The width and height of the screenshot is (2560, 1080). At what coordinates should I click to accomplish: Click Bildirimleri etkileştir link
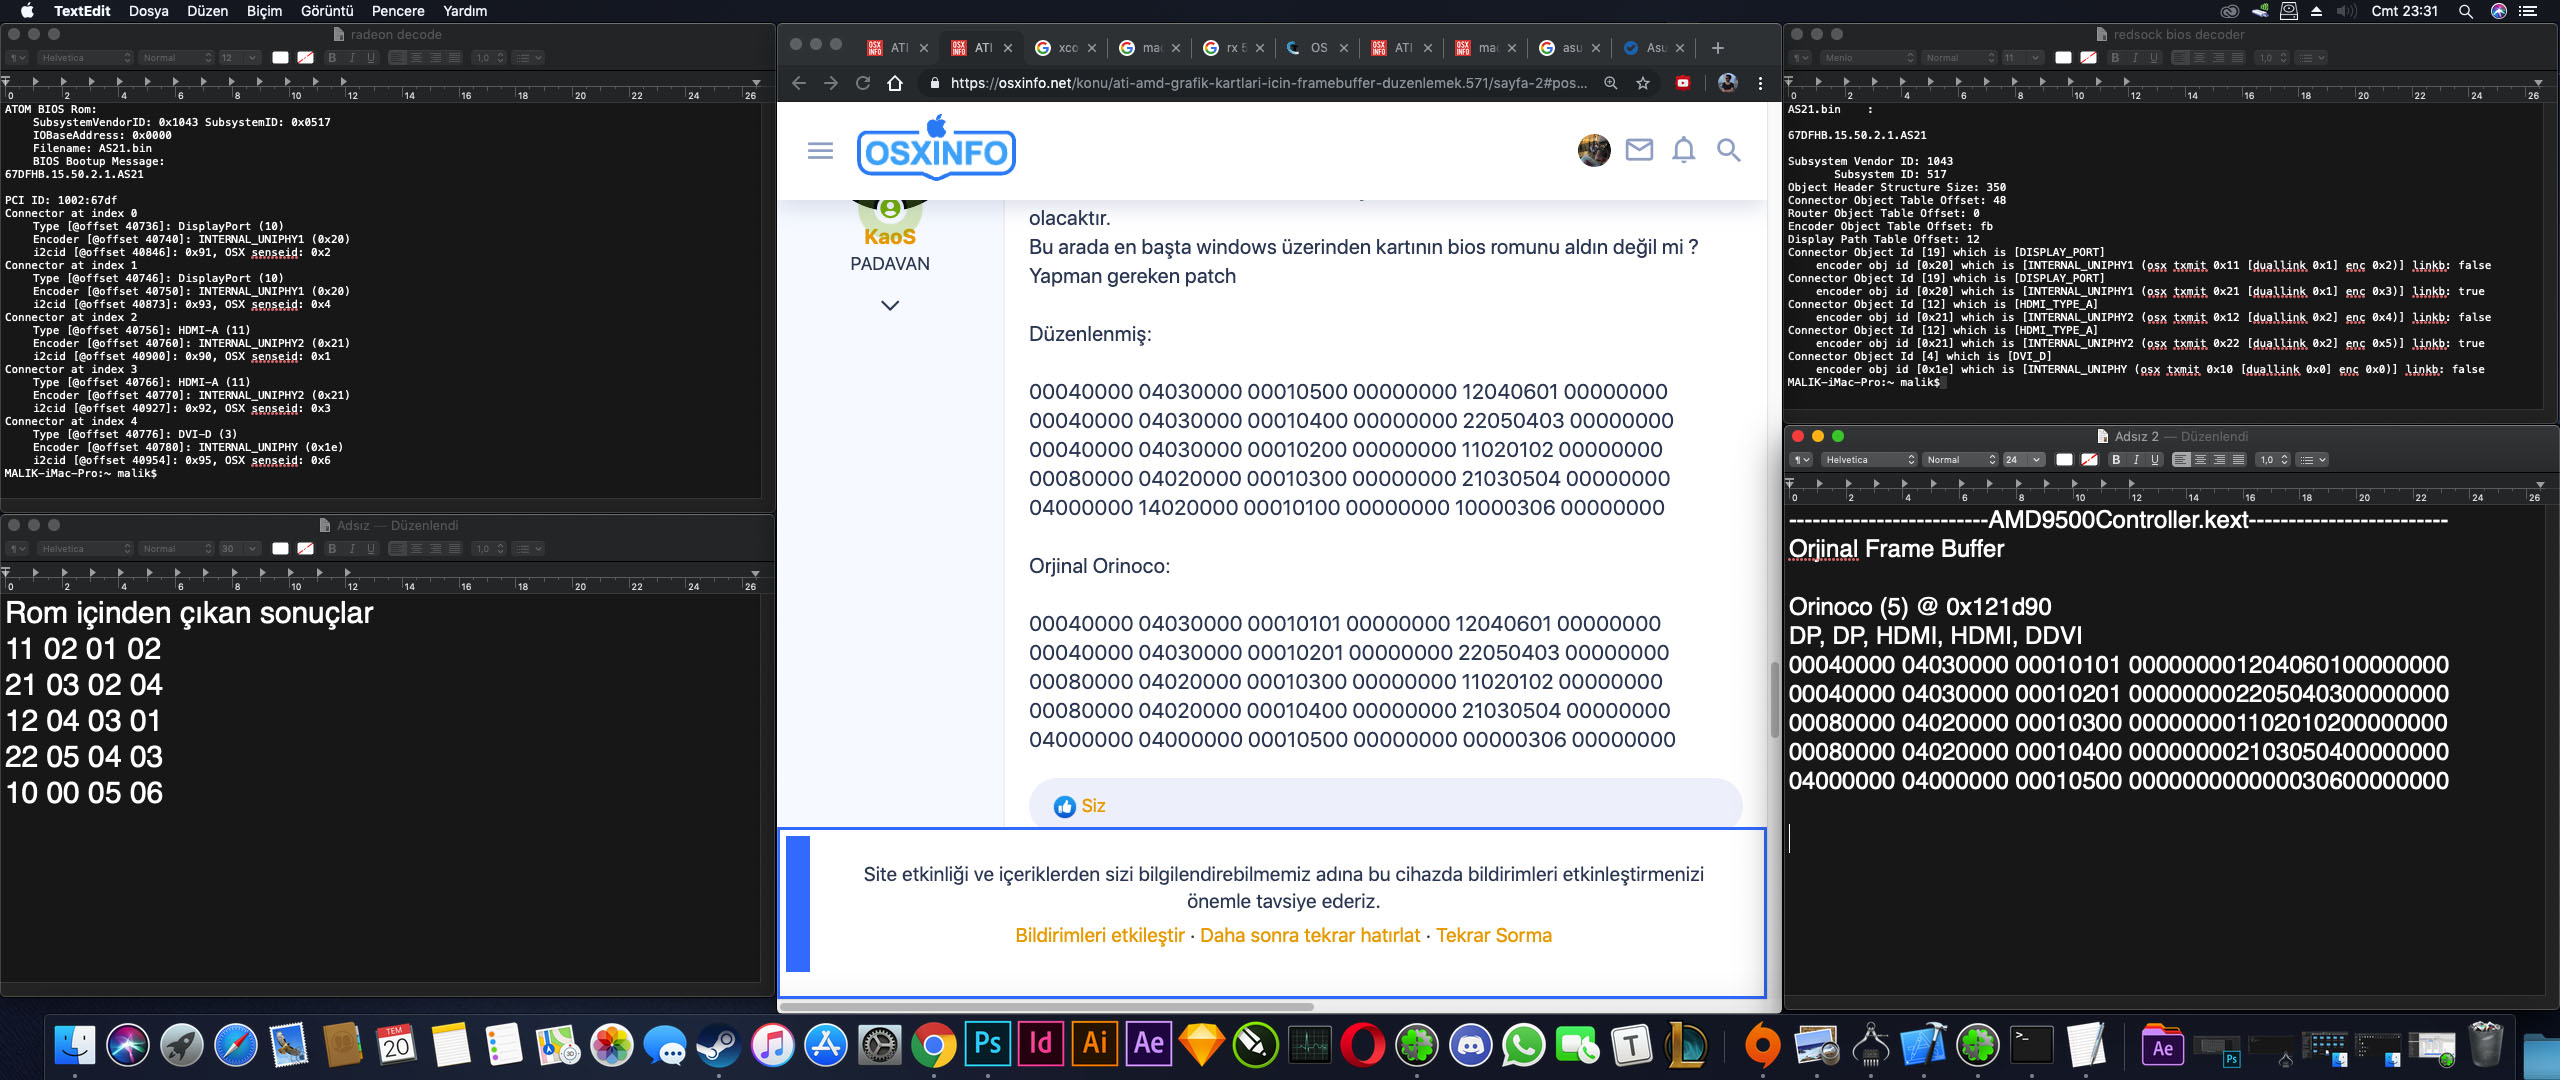pyautogui.click(x=1099, y=935)
